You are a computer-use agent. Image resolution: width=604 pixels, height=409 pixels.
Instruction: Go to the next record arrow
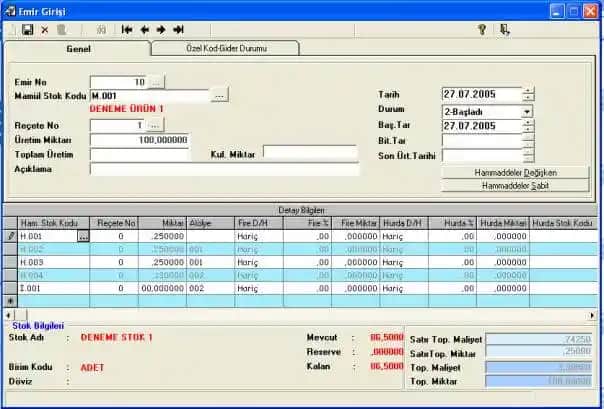pos(161,30)
